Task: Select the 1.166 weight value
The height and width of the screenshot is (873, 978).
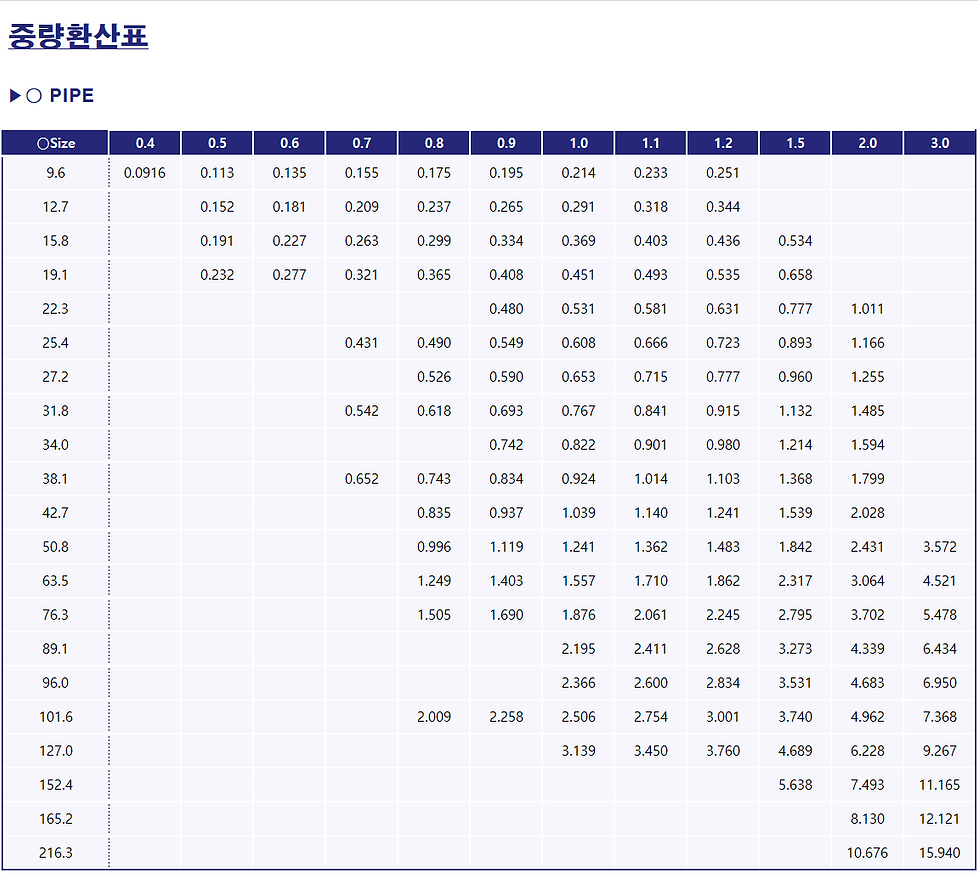Action: pos(868,343)
